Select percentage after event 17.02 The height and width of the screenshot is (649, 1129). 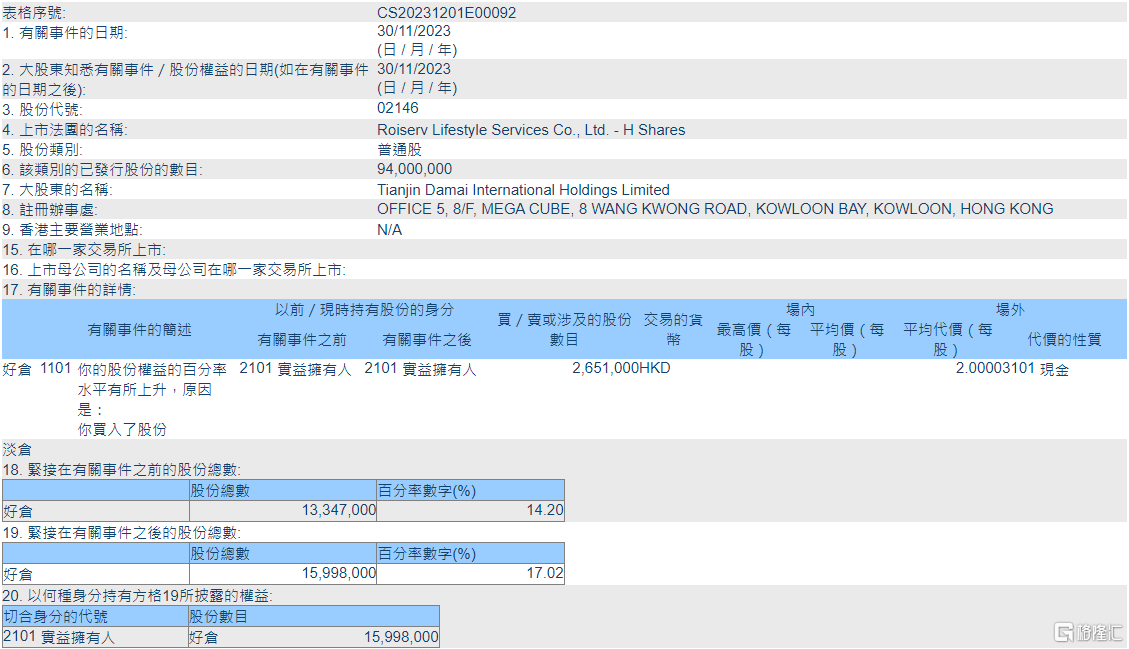coord(544,573)
